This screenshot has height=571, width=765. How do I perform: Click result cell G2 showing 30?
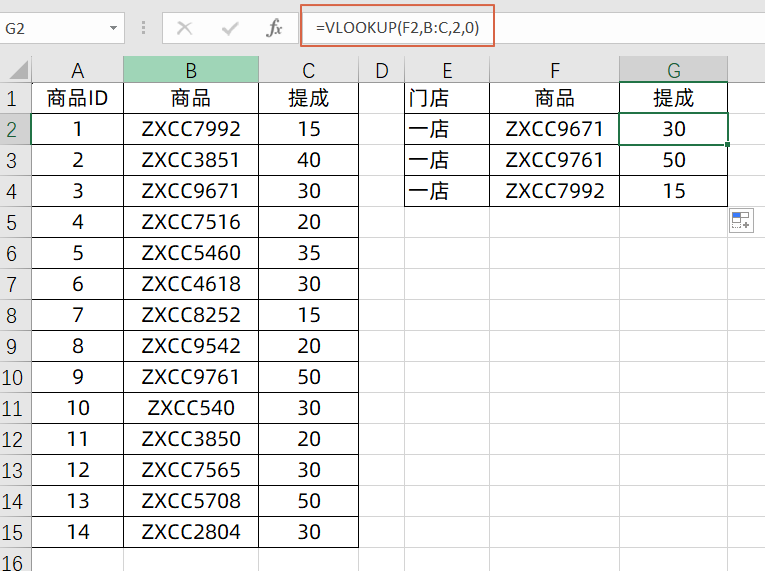click(x=673, y=129)
